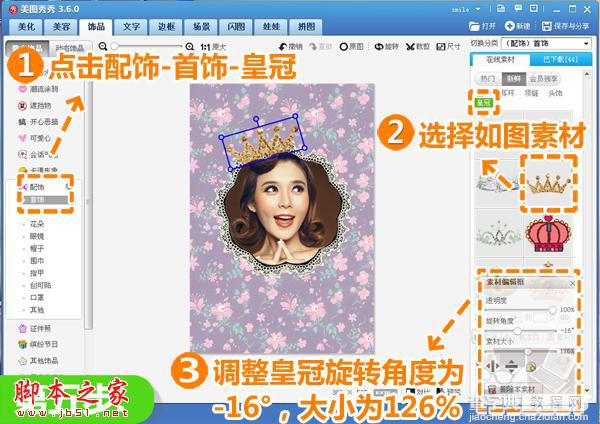Image resolution: width=600 pixels, height=424 pixels.
Task: Collapse the 配饰 category
Action: pyautogui.click(x=36, y=187)
